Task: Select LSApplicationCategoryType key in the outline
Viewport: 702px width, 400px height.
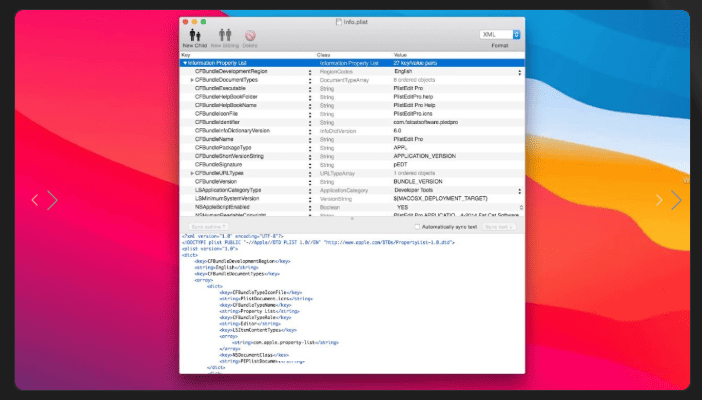Action: (x=228, y=190)
